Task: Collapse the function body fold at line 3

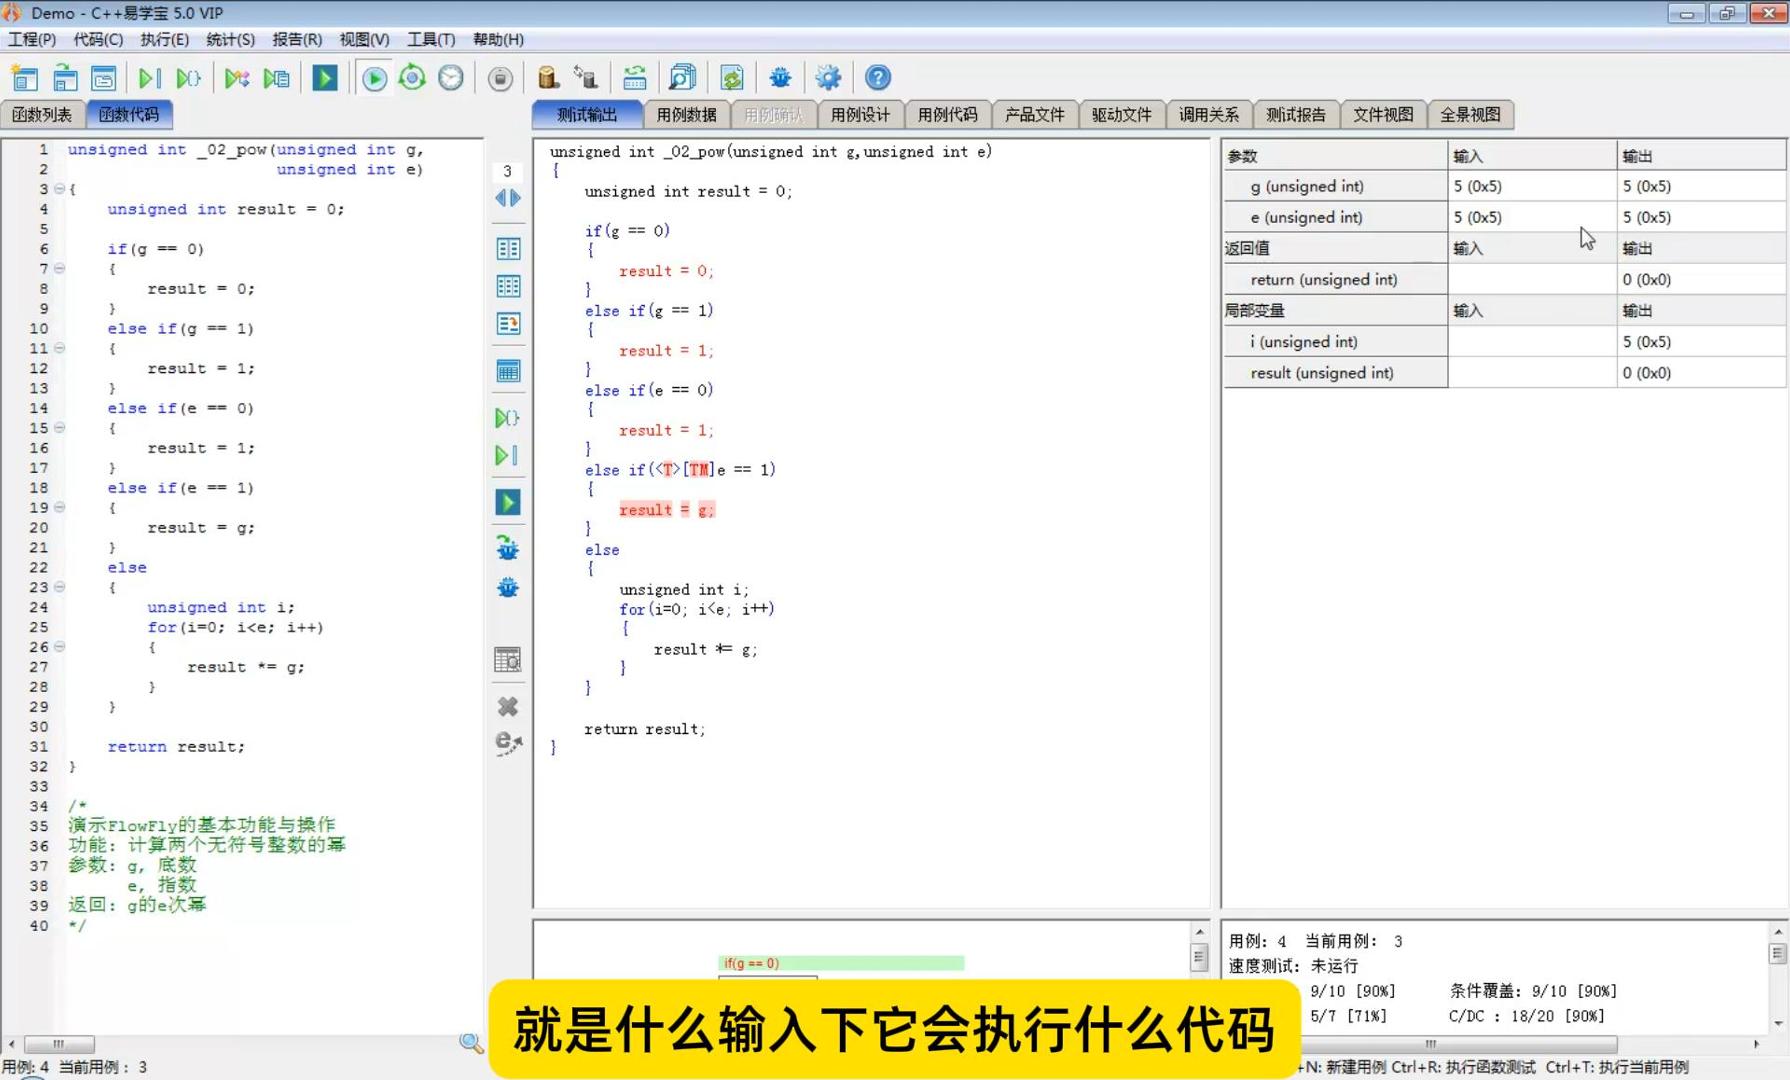Action: [60, 188]
